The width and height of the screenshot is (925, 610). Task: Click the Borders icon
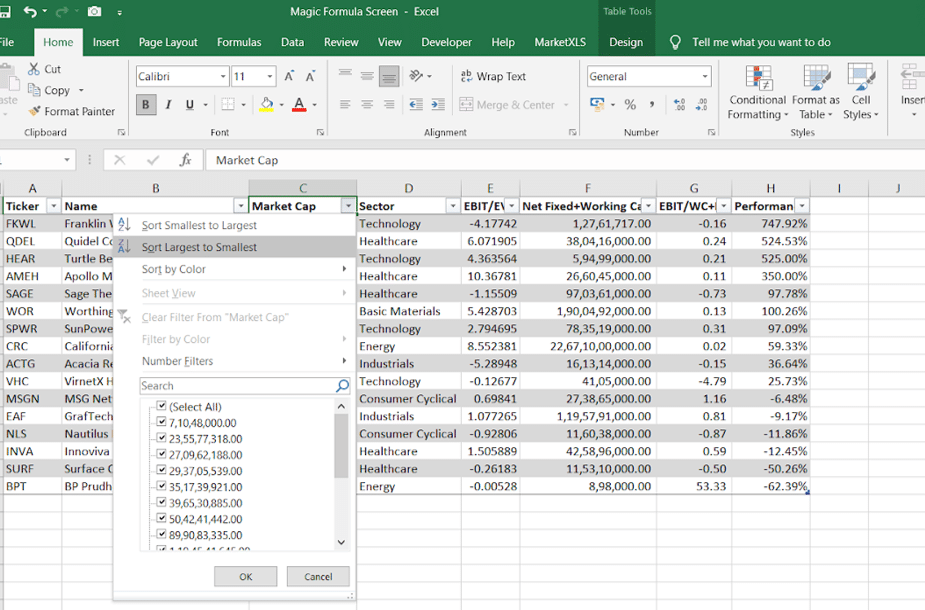coord(228,104)
